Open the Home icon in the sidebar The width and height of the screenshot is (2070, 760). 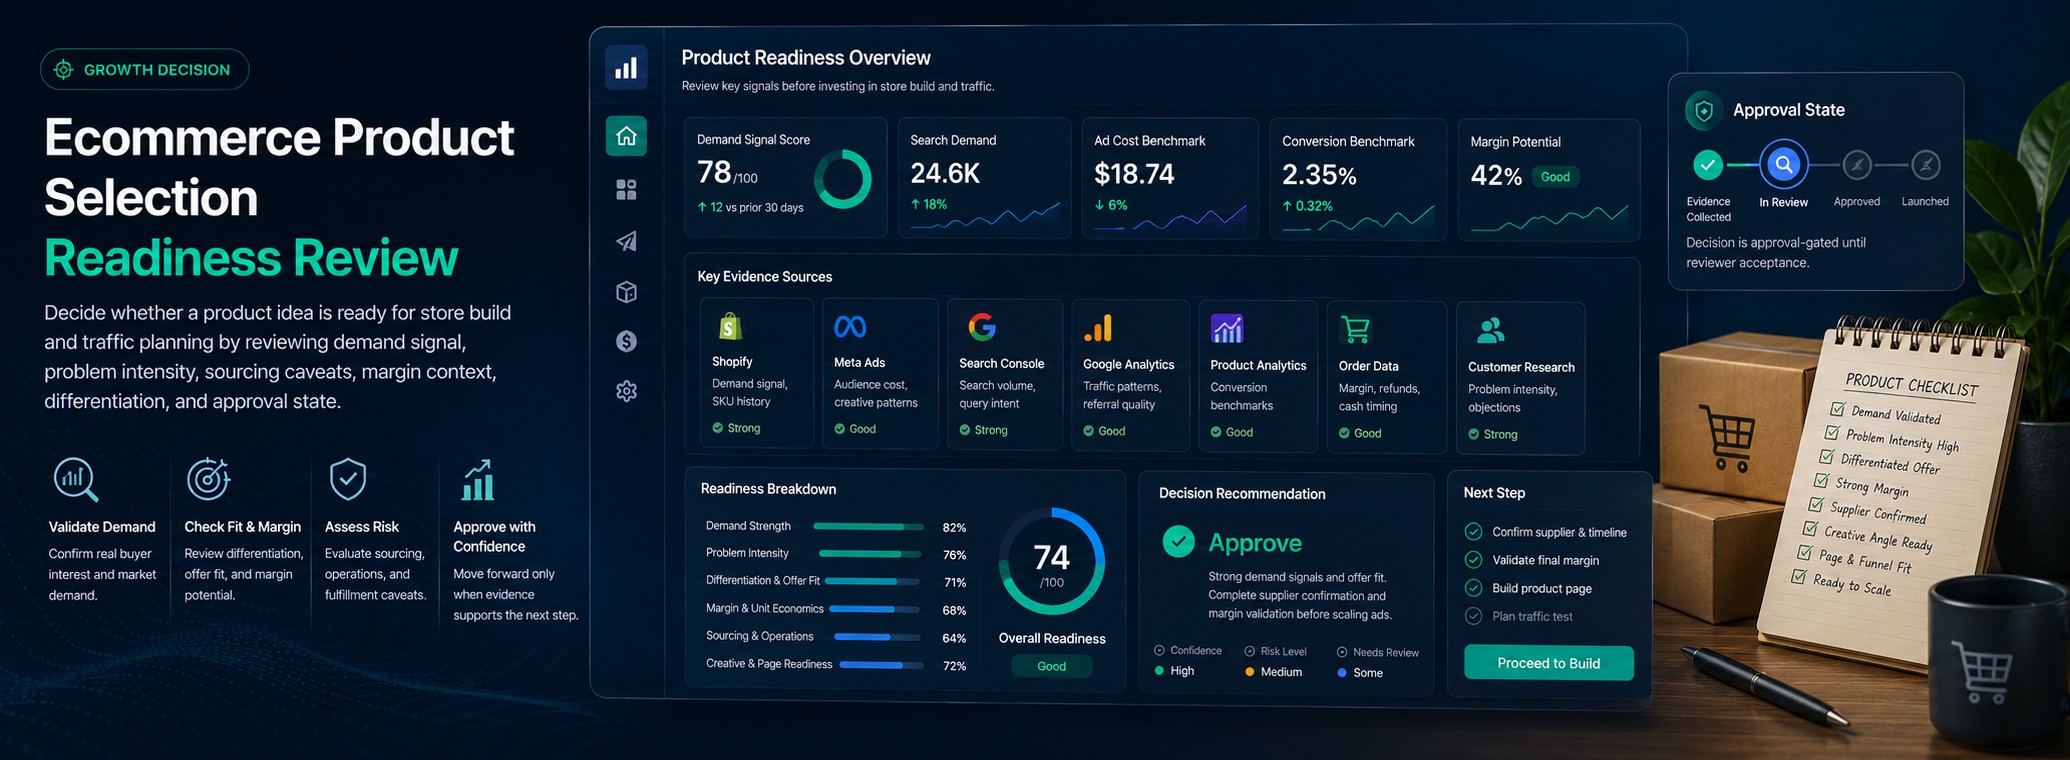coord(626,136)
